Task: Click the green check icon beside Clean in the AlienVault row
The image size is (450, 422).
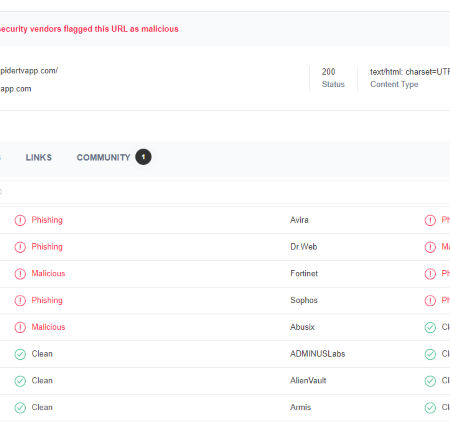Action: [20, 381]
